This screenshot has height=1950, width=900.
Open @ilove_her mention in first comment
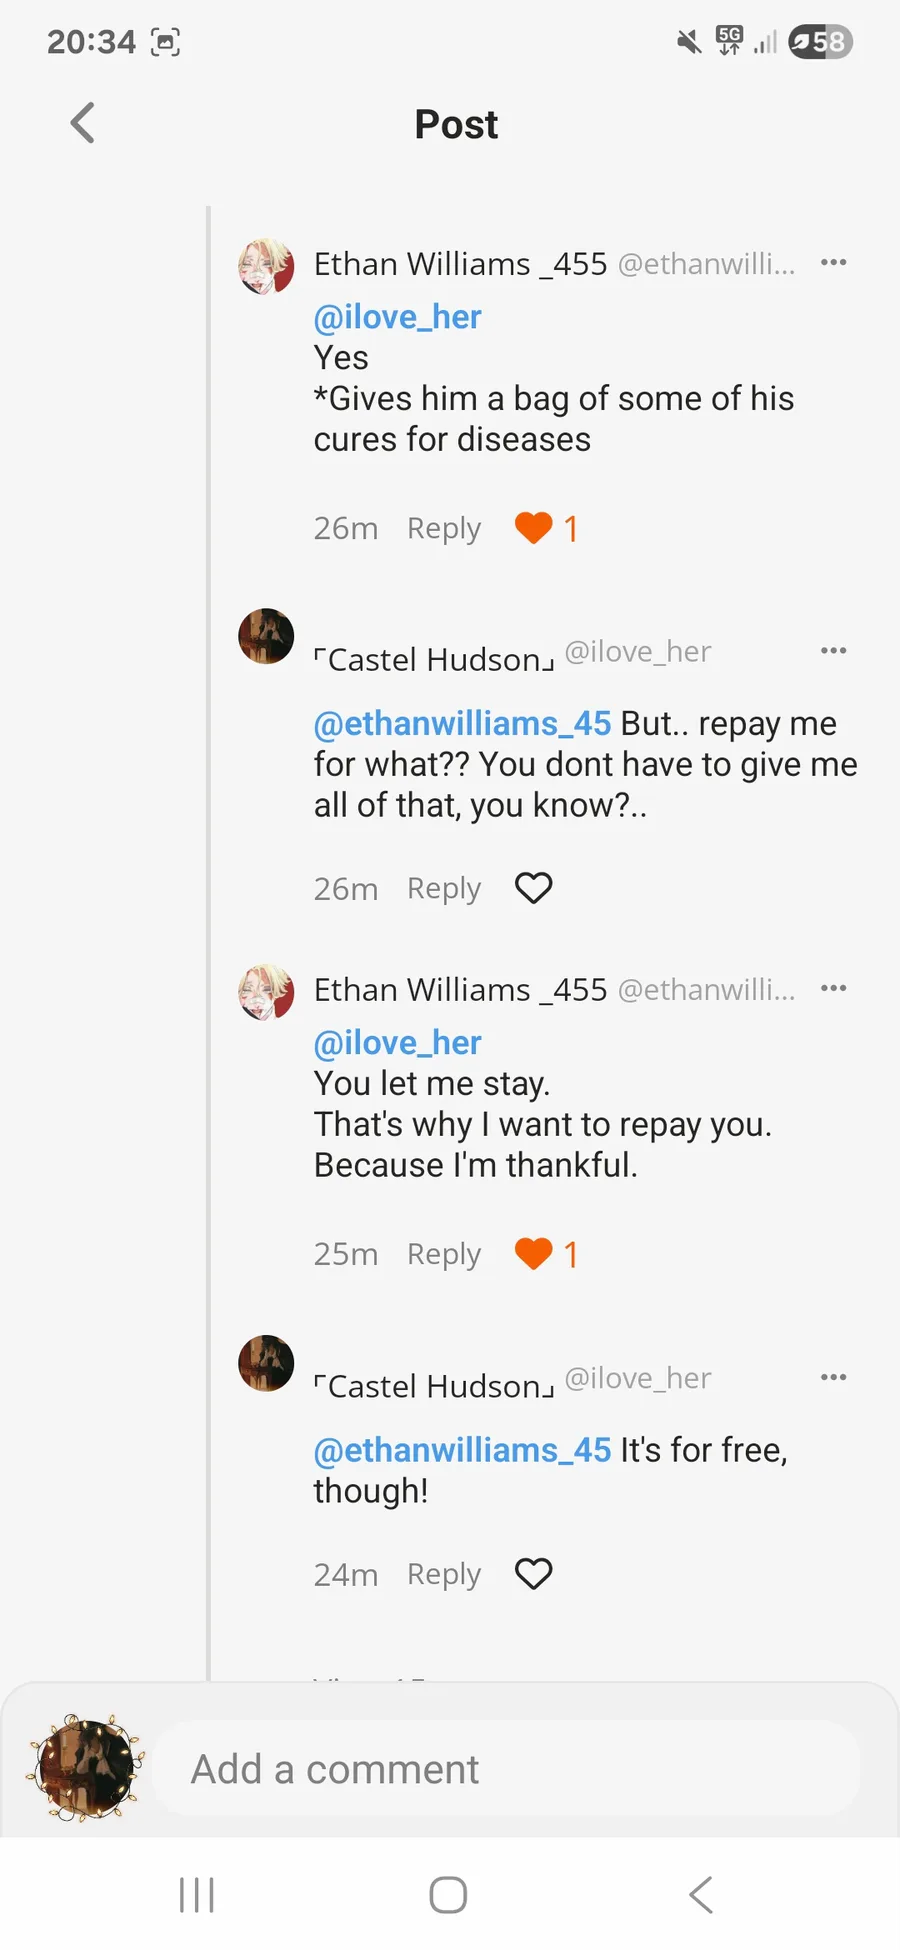397,317
